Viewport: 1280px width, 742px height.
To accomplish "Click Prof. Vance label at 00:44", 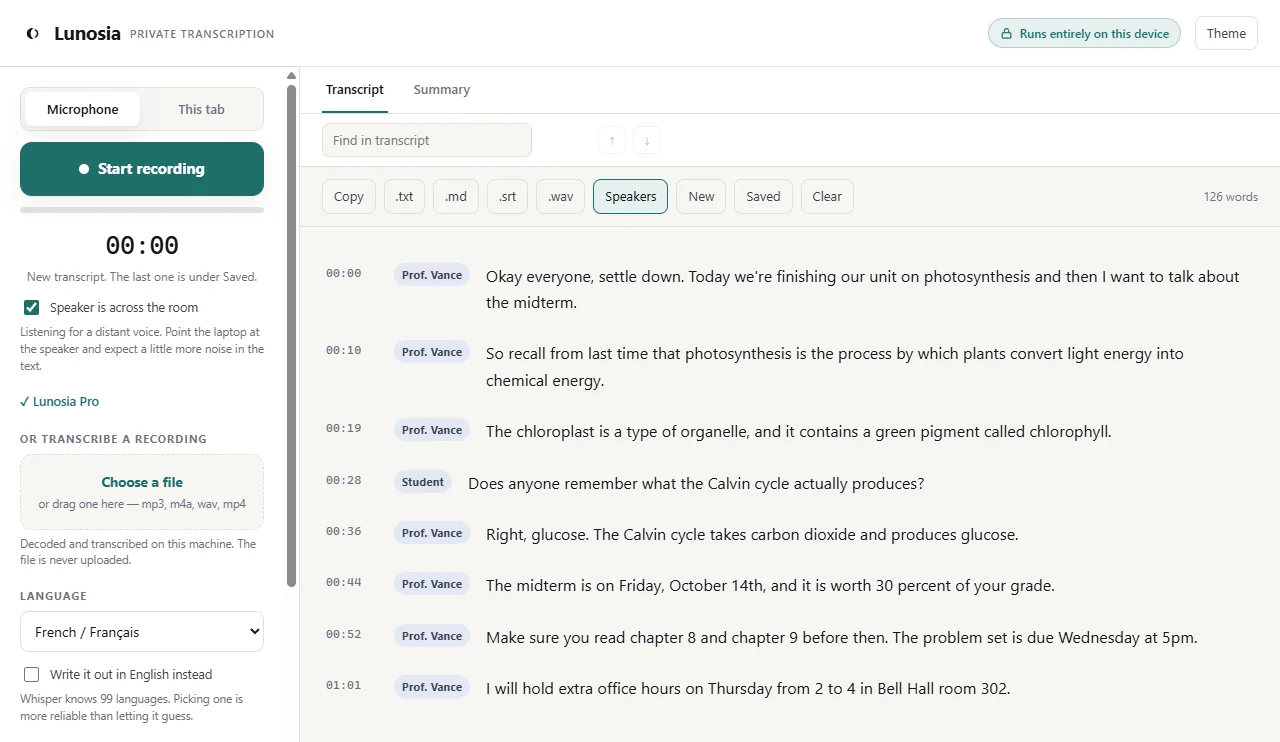I will pyautogui.click(x=432, y=584).
